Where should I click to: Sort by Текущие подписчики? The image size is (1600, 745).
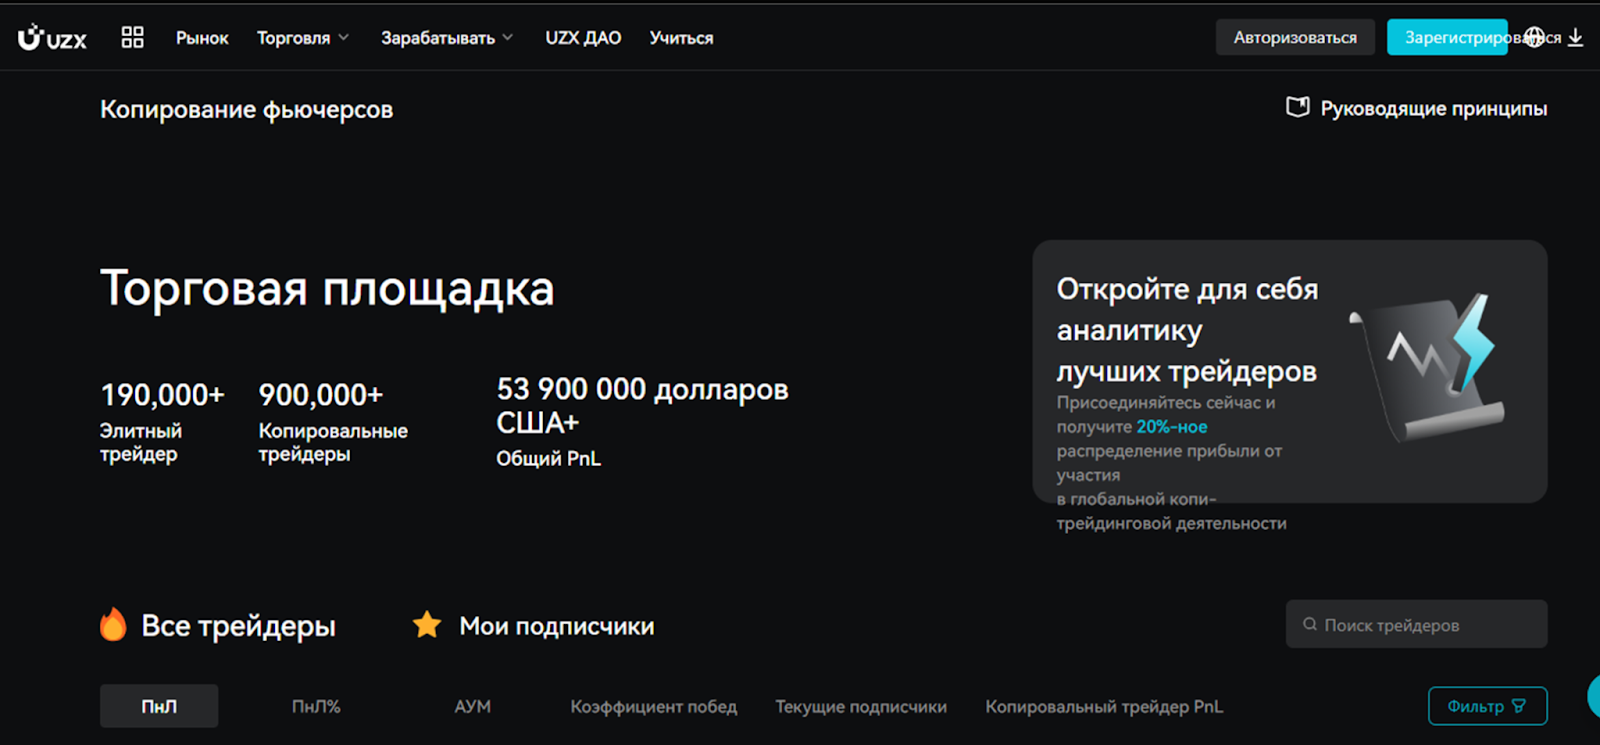861,706
